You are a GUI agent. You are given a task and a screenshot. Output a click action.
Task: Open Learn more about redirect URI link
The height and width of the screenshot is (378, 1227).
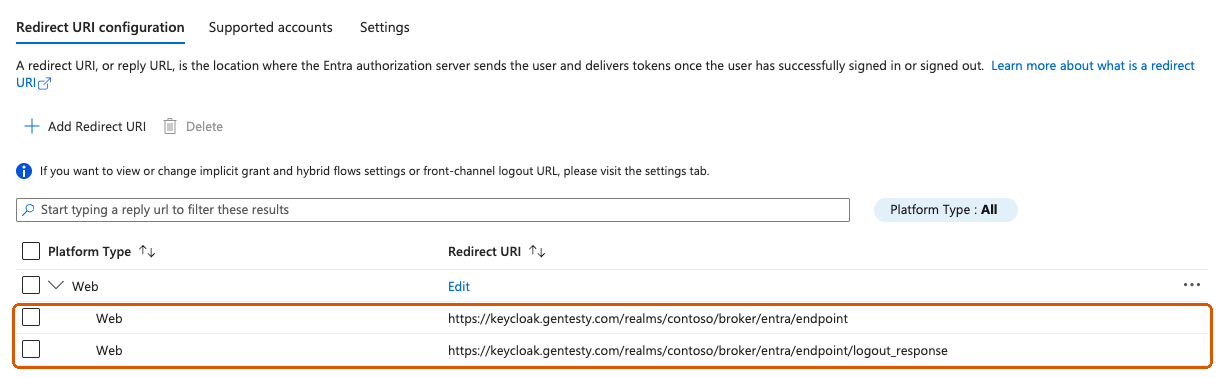1093,65
